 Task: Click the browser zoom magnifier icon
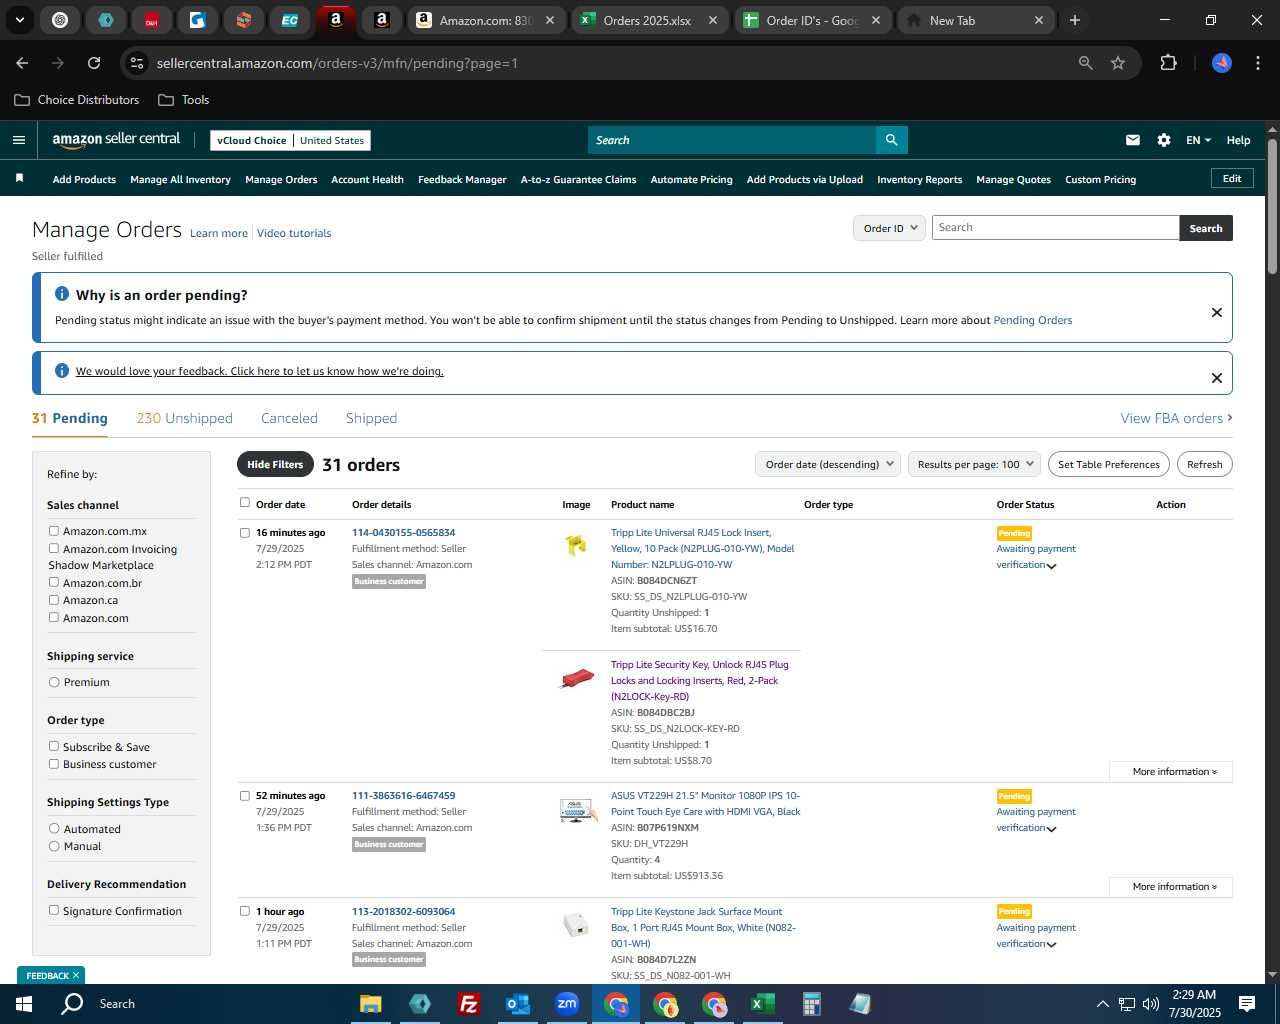tap(1086, 63)
